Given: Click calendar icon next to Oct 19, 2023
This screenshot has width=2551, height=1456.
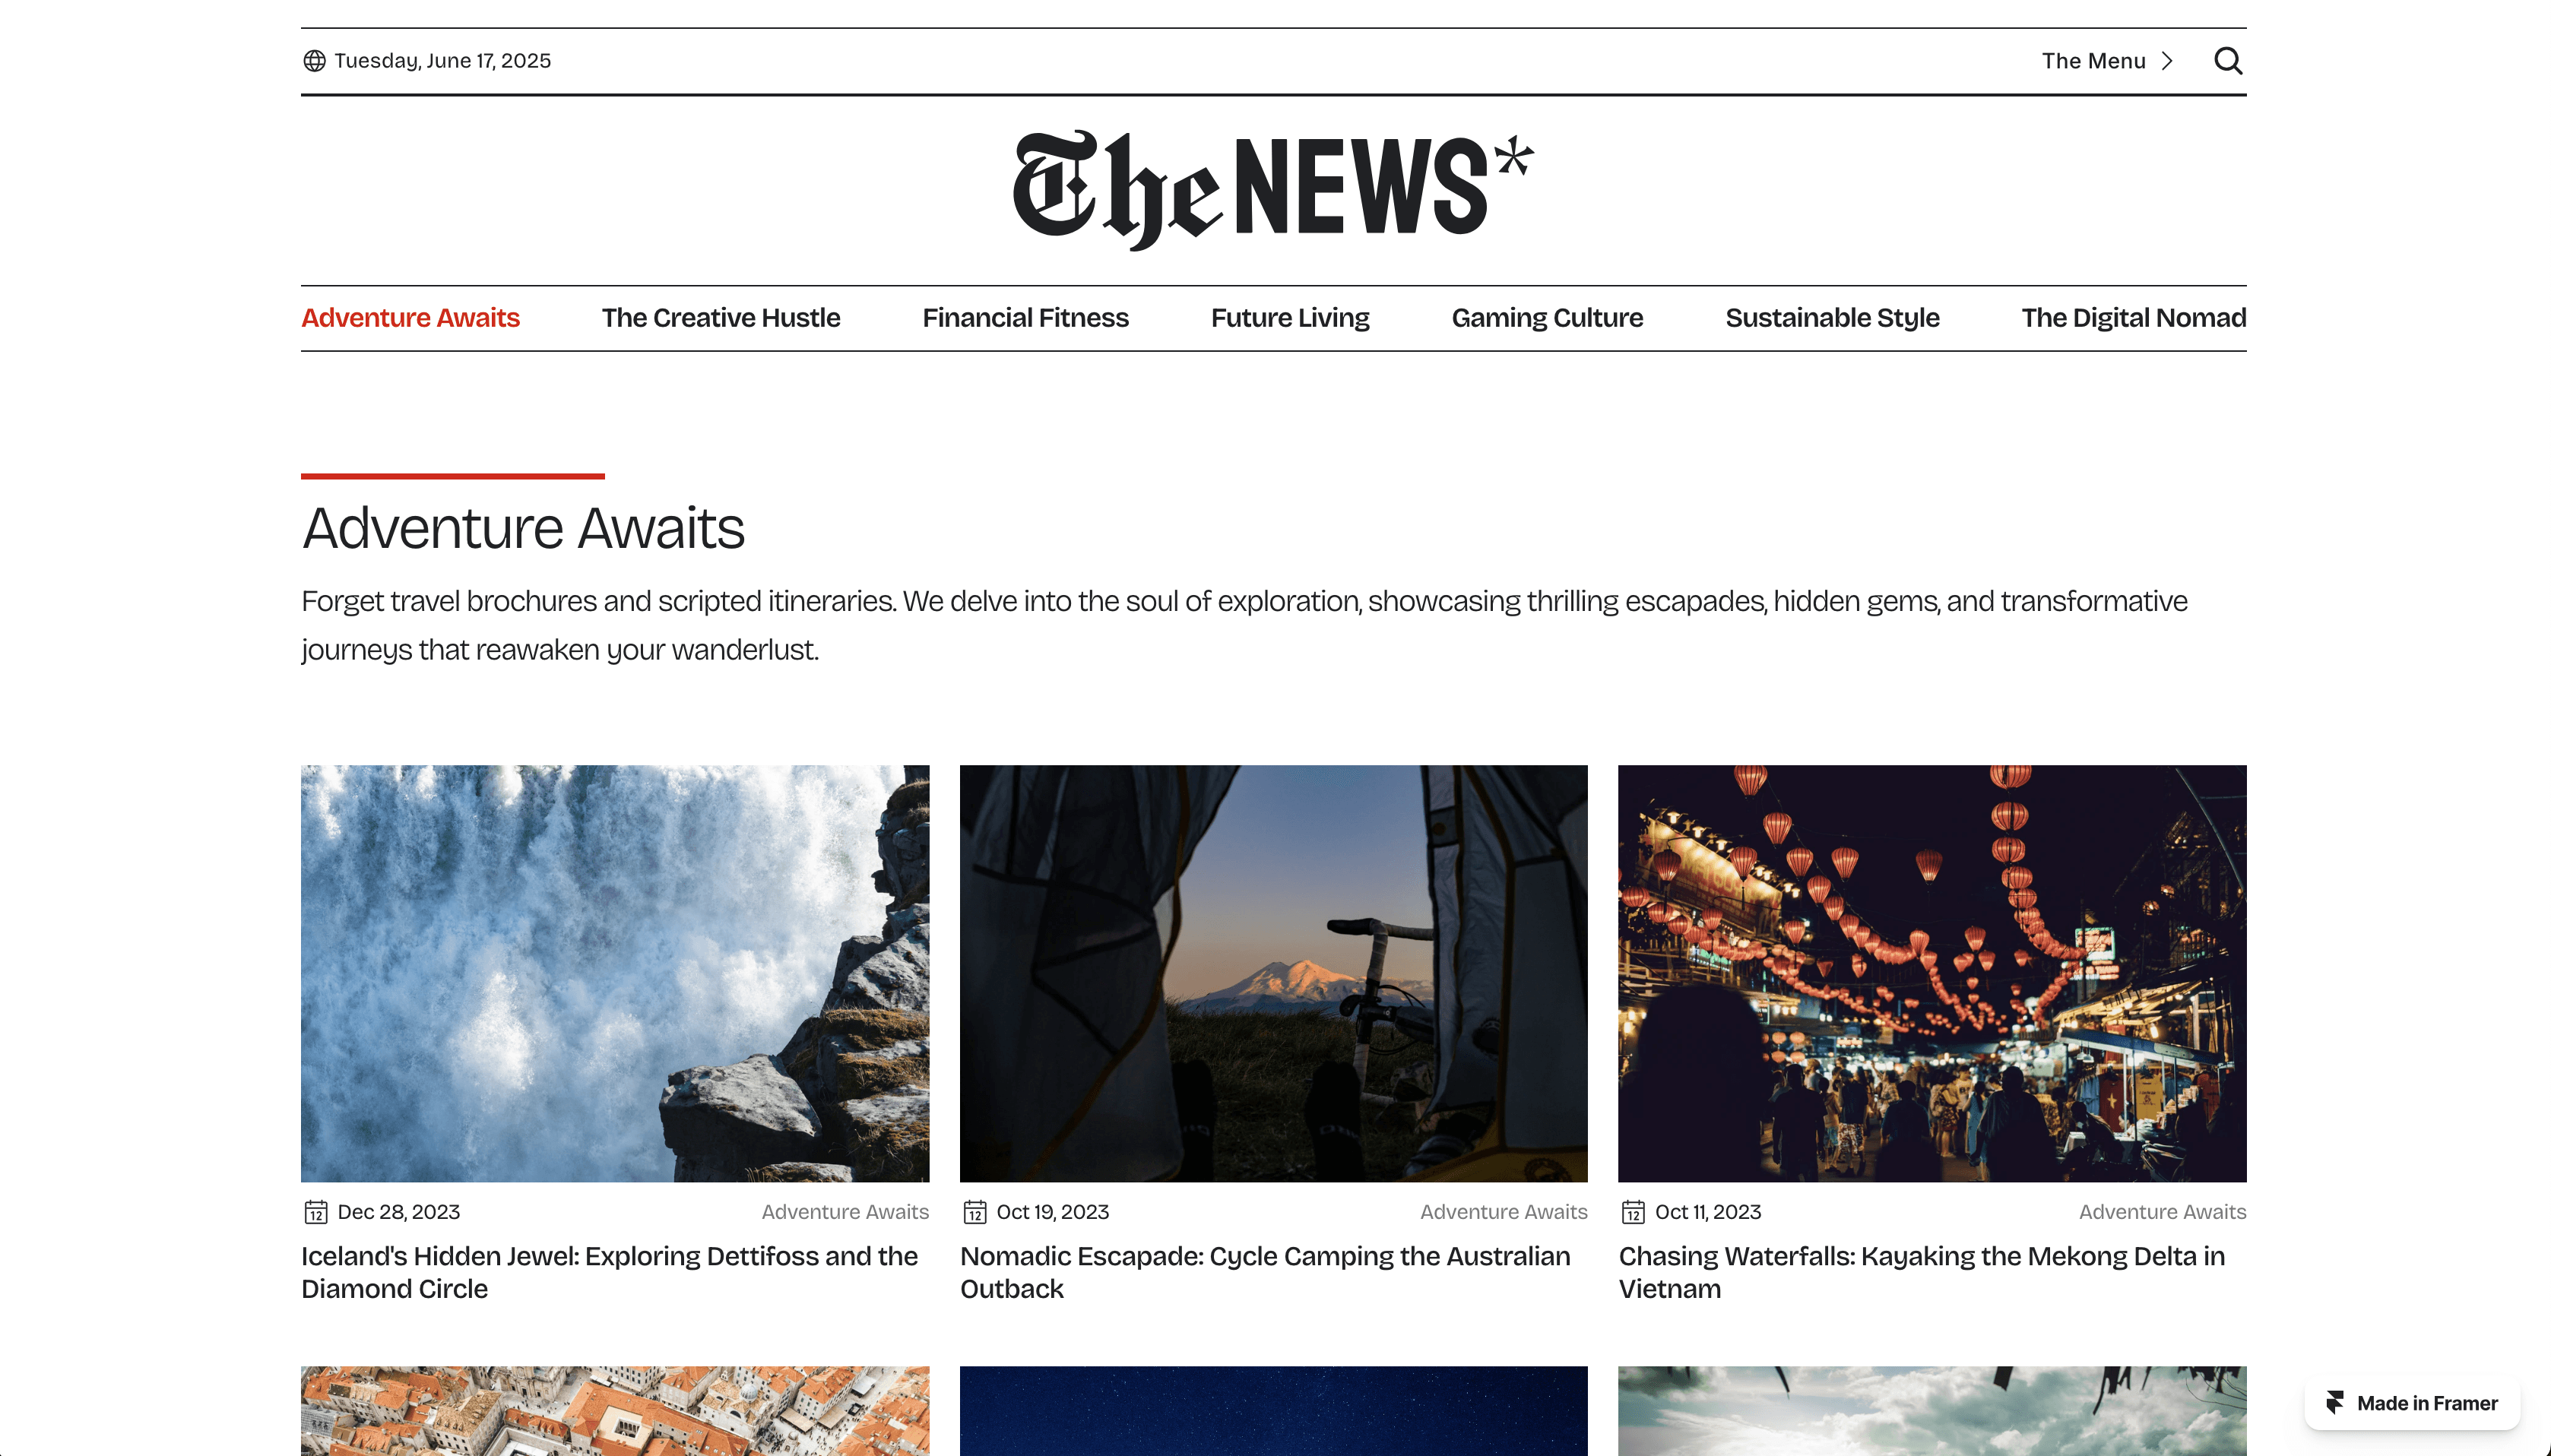Looking at the screenshot, I should point(975,1212).
